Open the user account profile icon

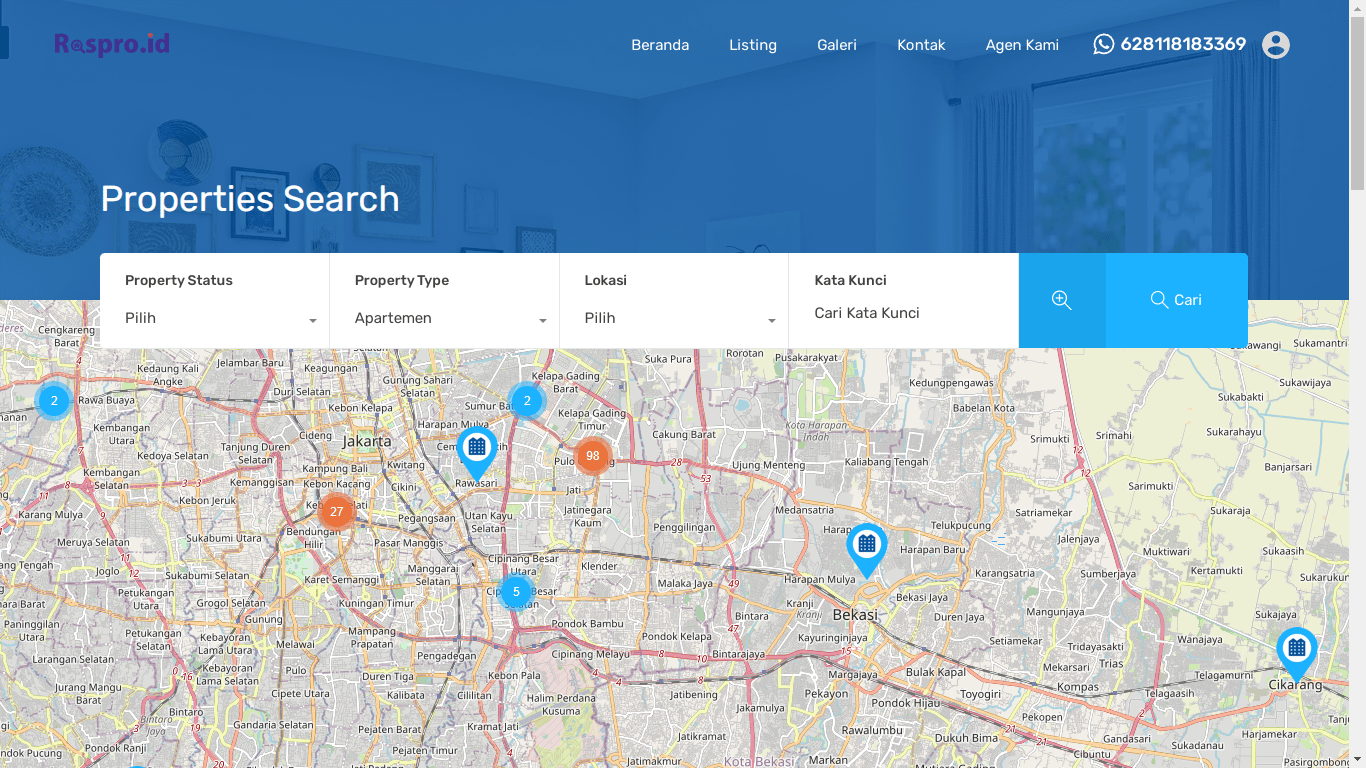click(1275, 45)
